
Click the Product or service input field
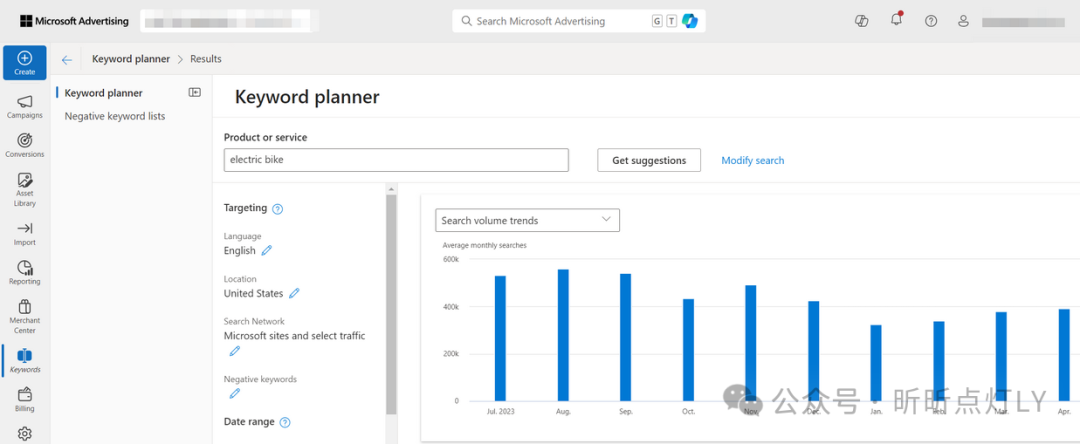[x=396, y=160]
